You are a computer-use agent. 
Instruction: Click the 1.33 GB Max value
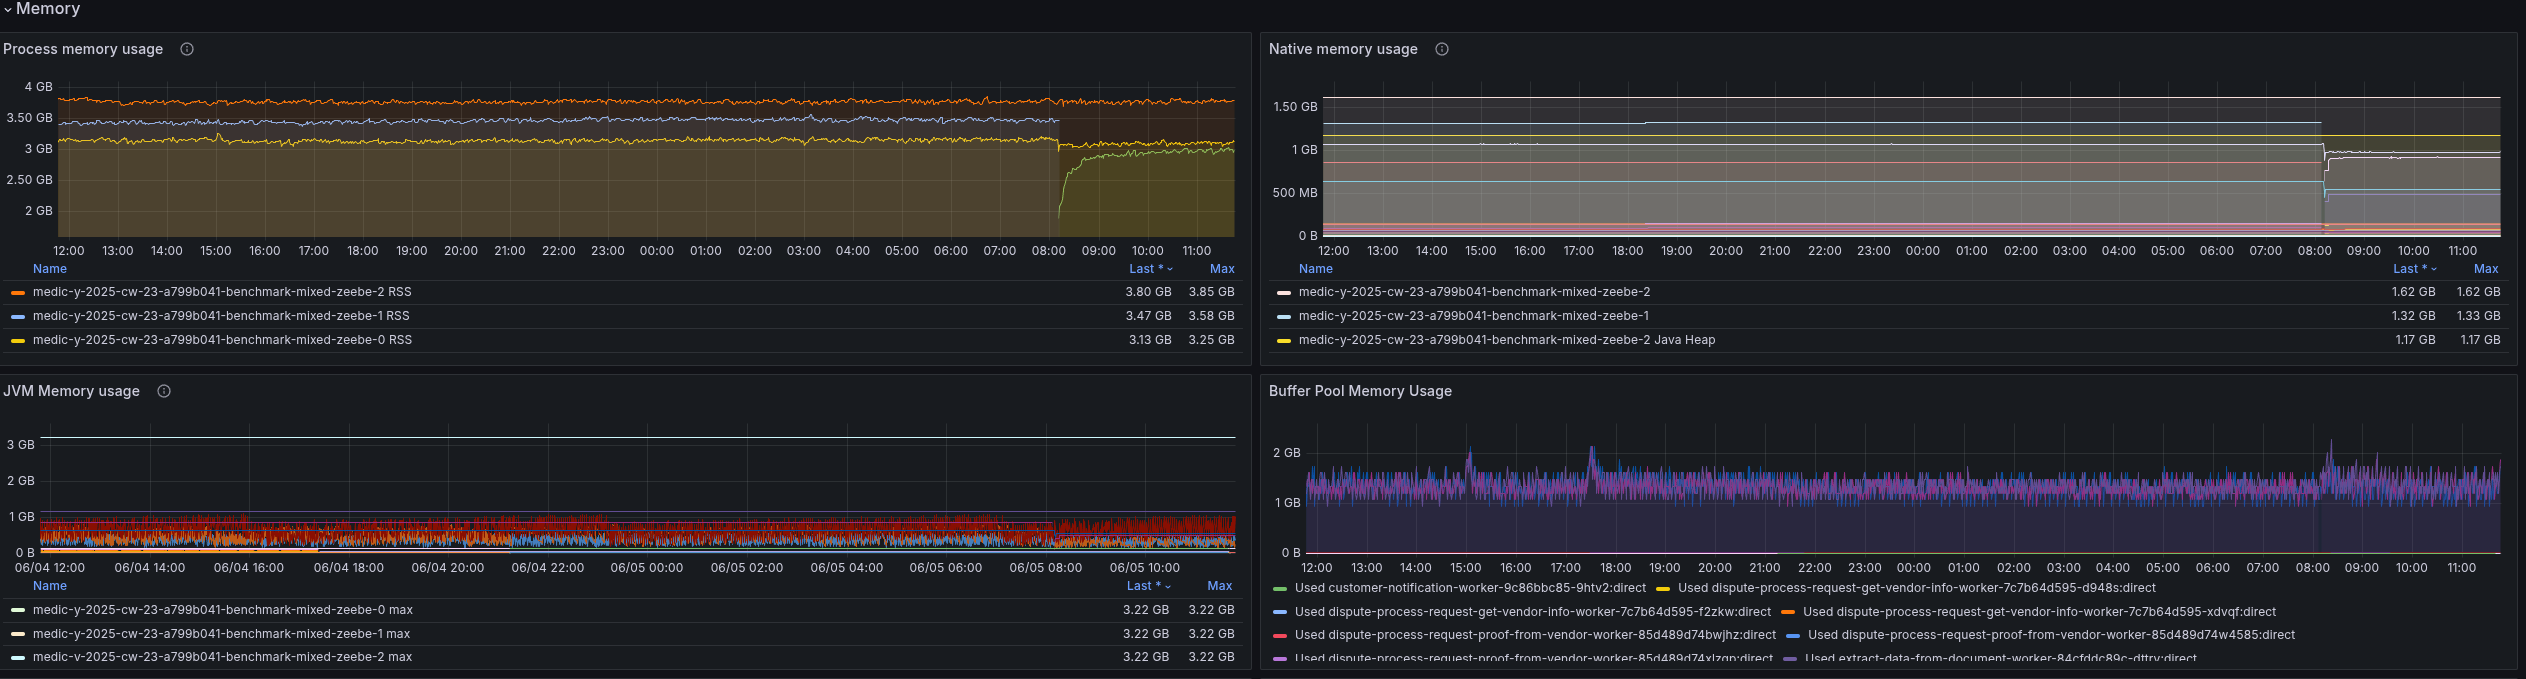click(x=2479, y=316)
